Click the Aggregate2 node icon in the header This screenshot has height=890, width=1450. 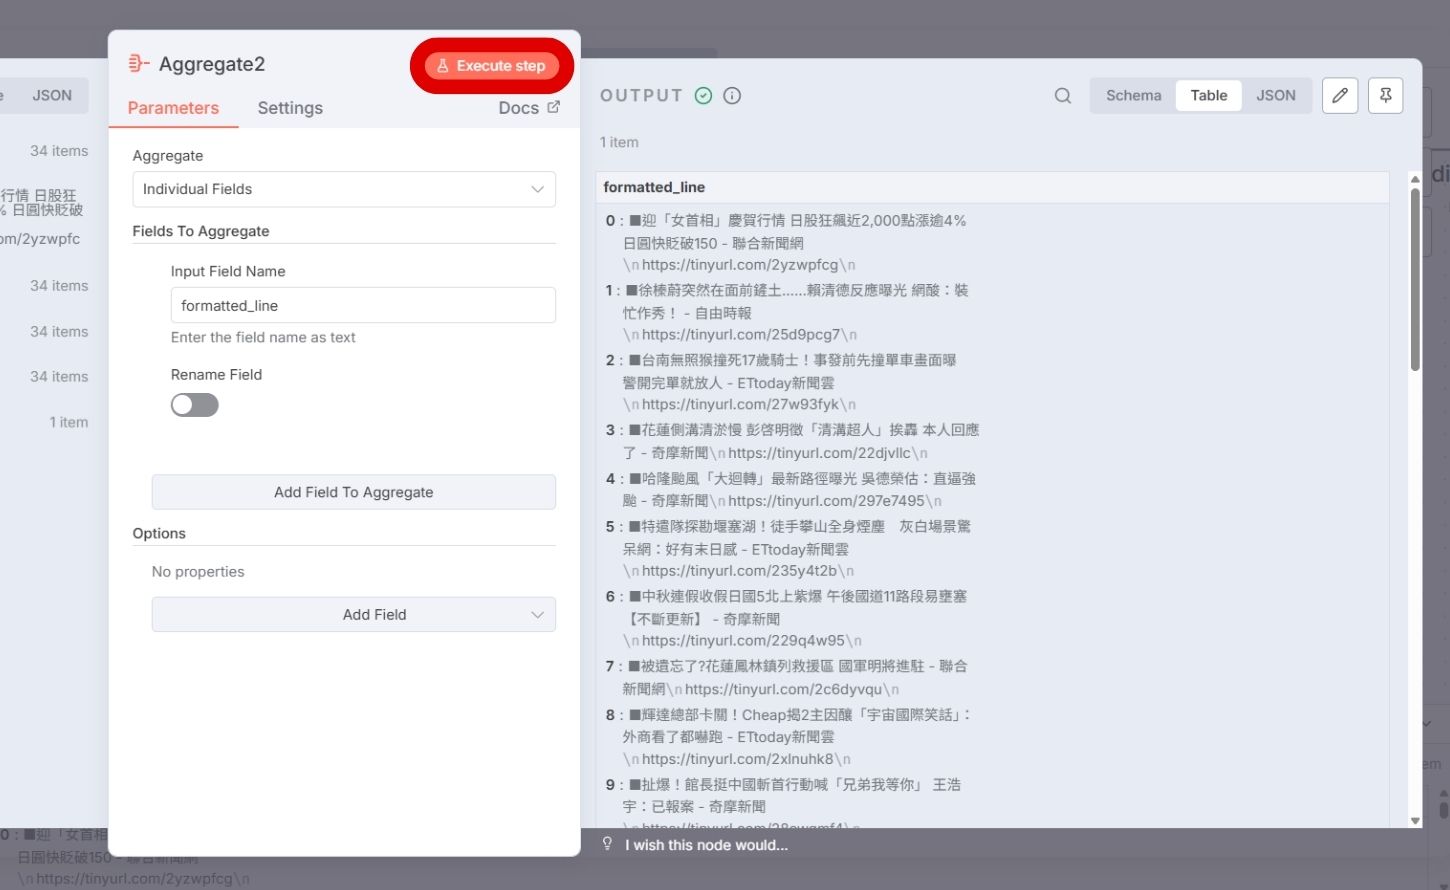pos(137,63)
